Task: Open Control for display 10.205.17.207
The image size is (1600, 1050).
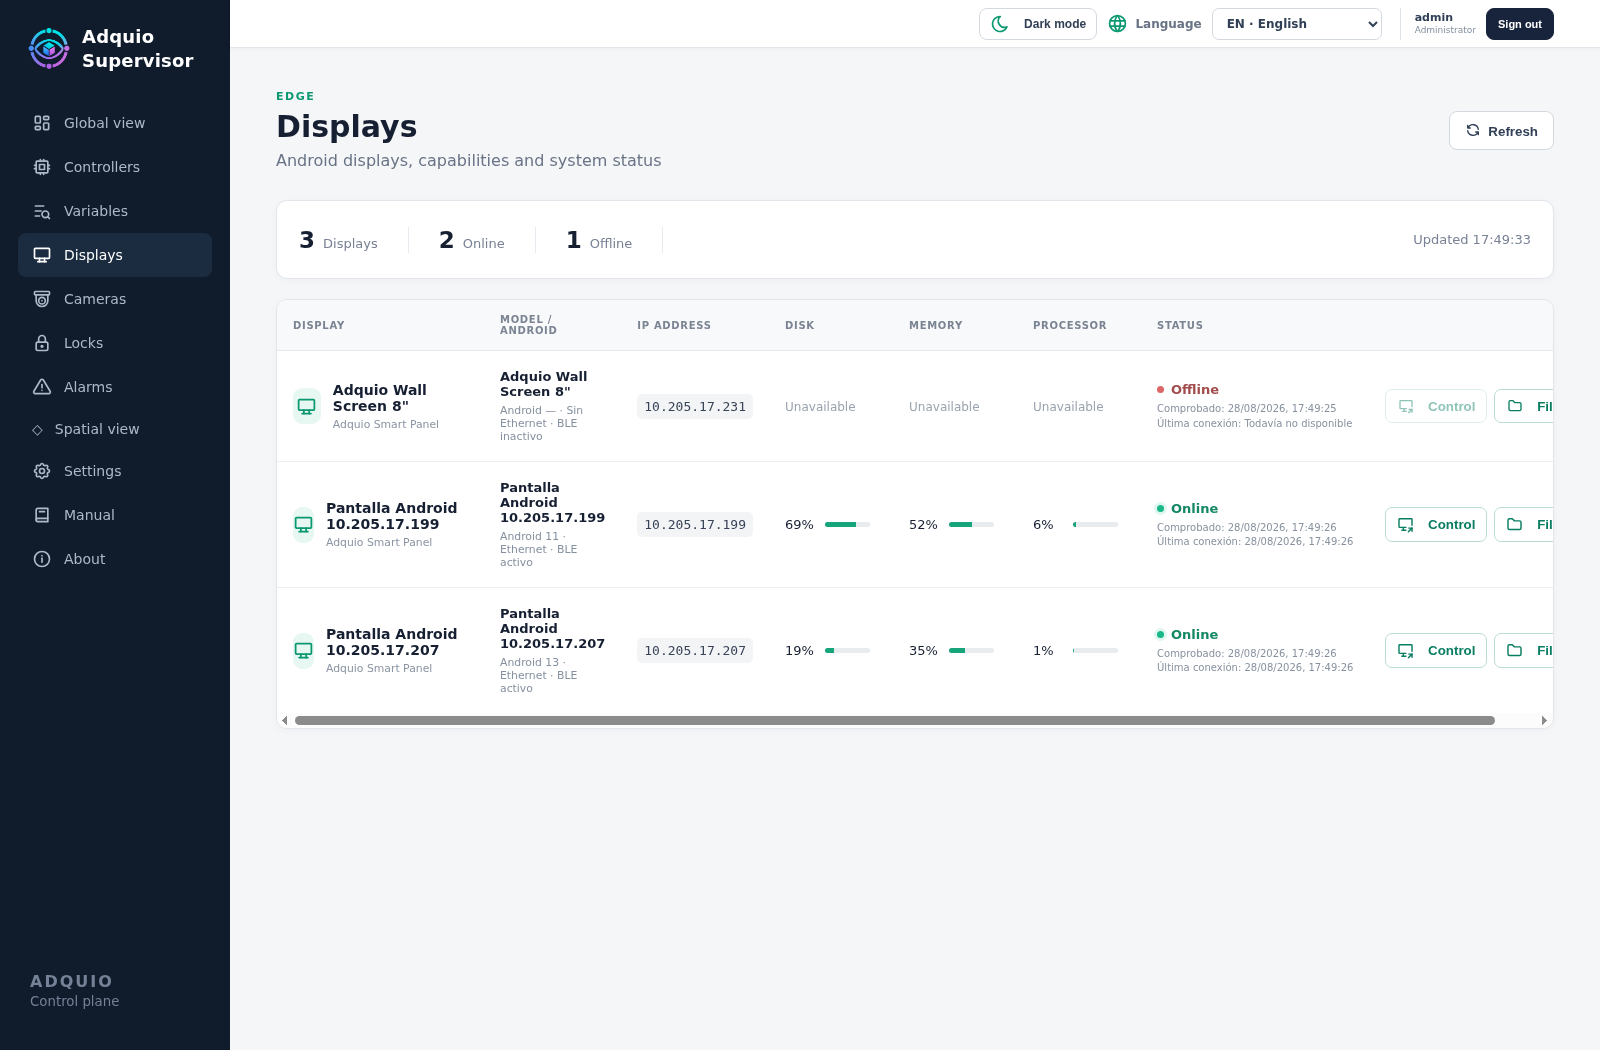Action: [1436, 650]
